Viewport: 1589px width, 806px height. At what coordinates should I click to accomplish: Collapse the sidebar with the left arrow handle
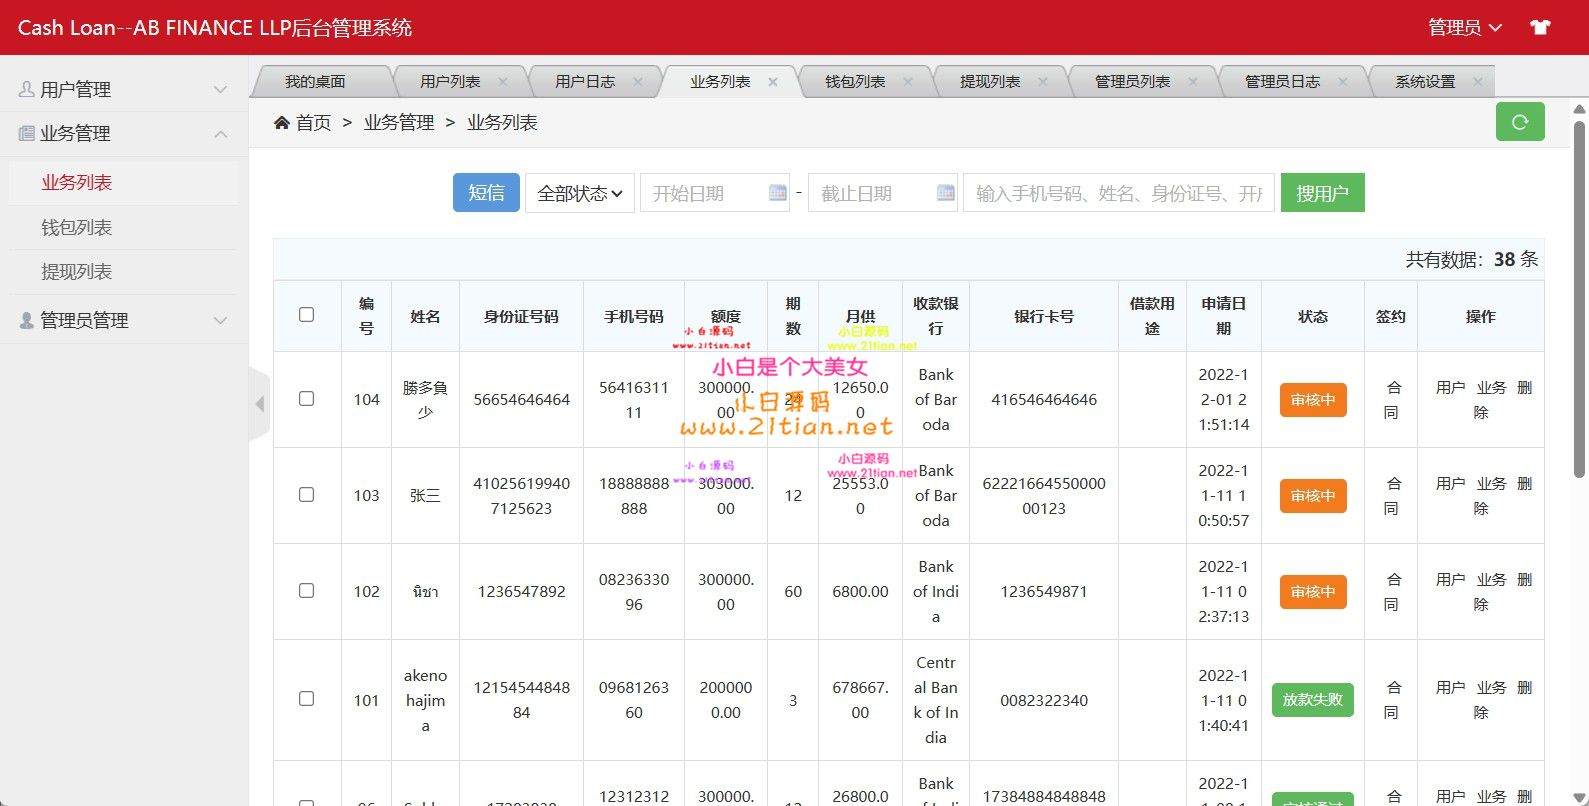point(260,404)
